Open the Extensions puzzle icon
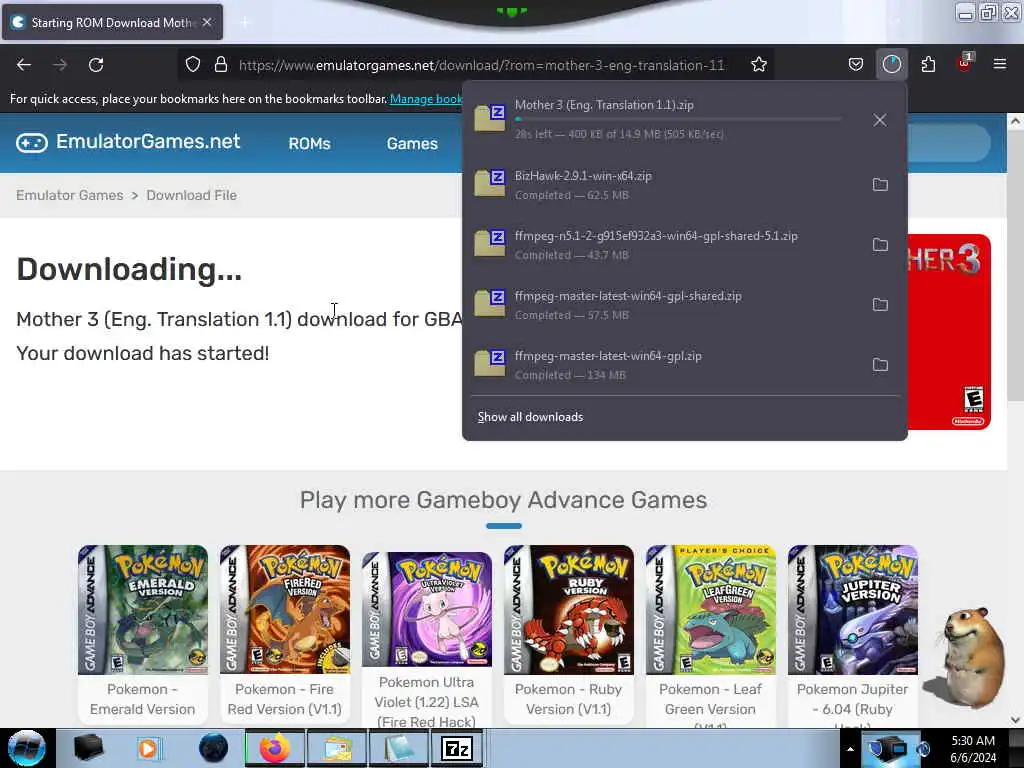Screen dimensions: 1024x768 click(x=928, y=65)
